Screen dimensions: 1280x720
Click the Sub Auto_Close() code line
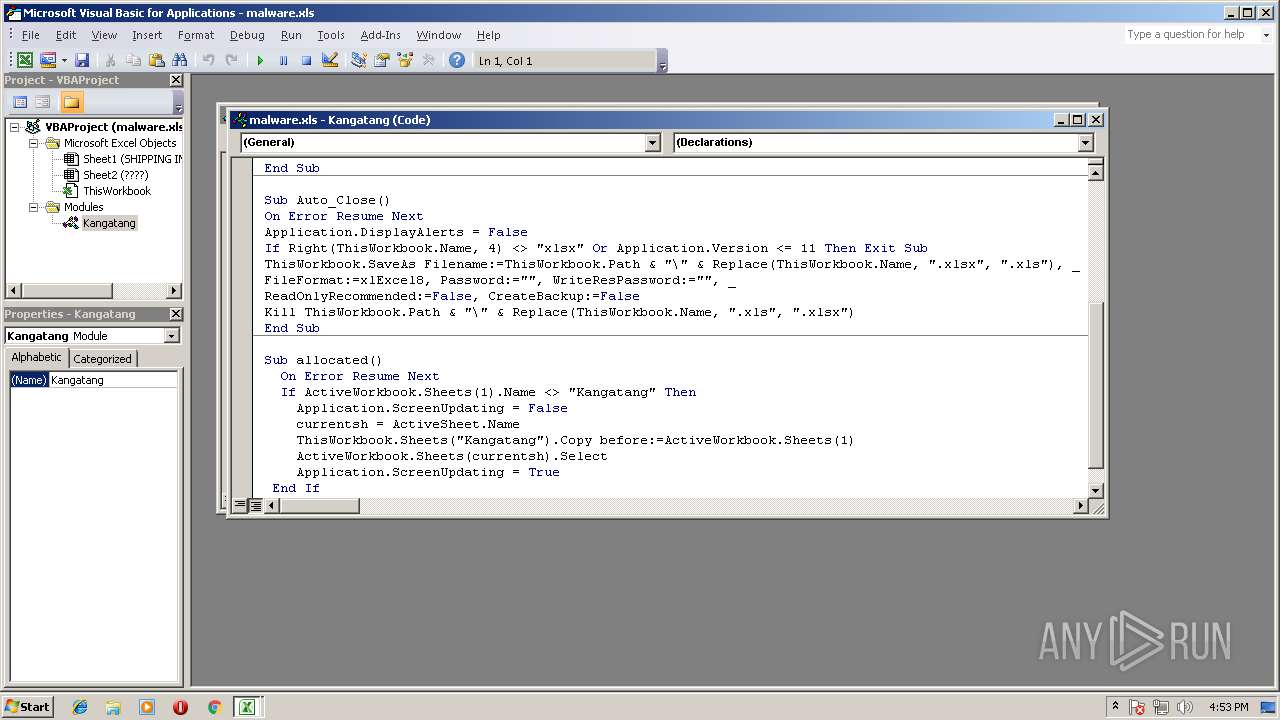pyautogui.click(x=327, y=200)
